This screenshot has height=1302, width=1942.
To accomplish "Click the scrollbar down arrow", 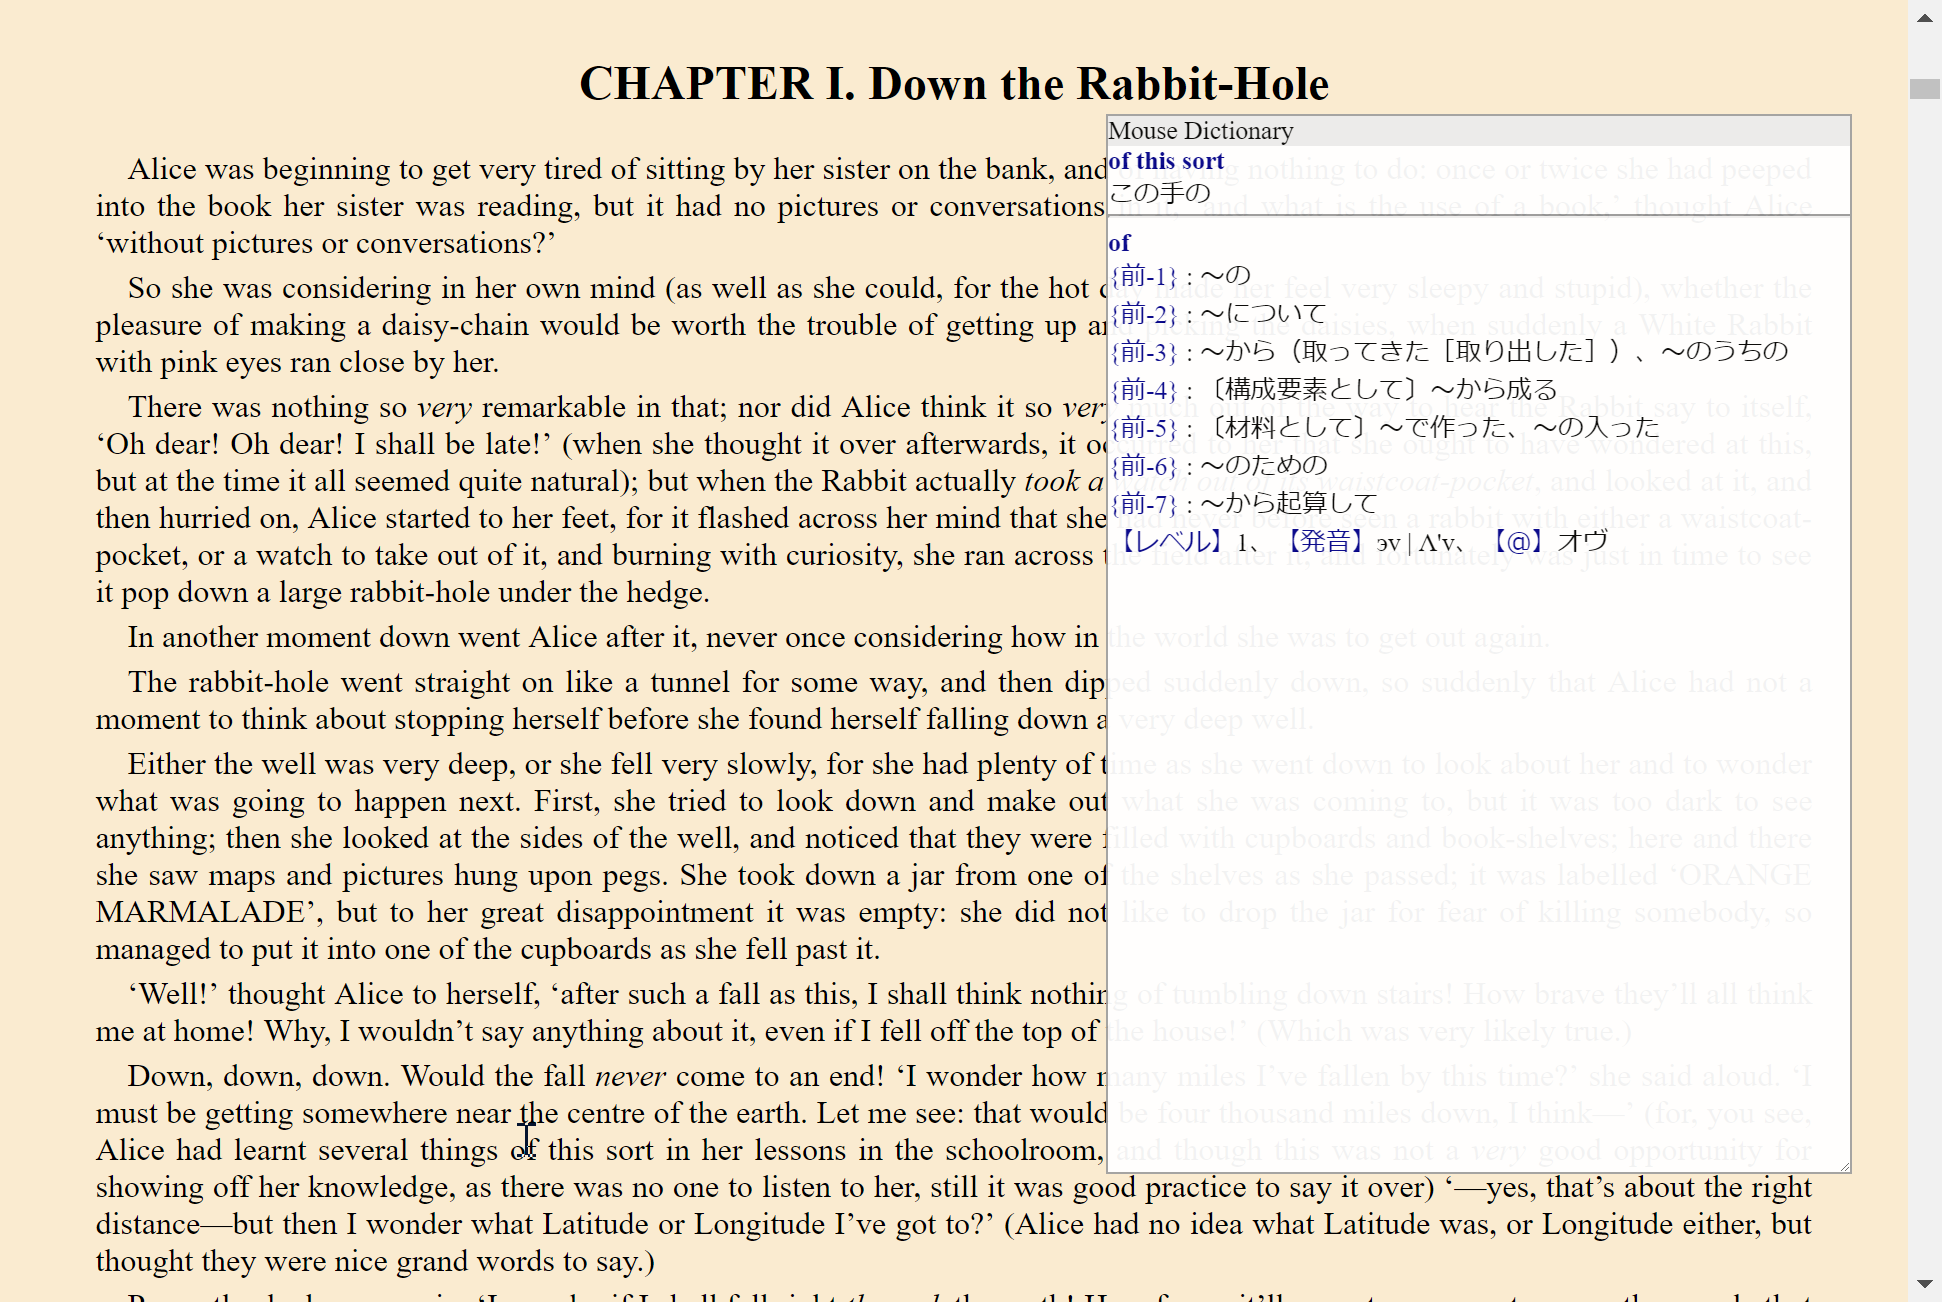I will click(1924, 1284).
